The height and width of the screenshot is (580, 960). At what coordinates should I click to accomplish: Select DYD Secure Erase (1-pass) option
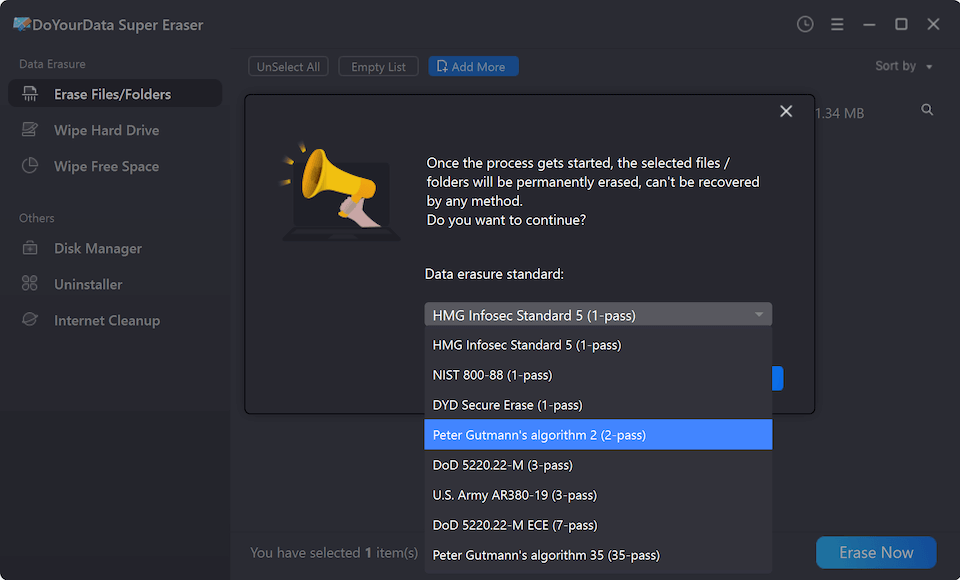[x=598, y=405]
